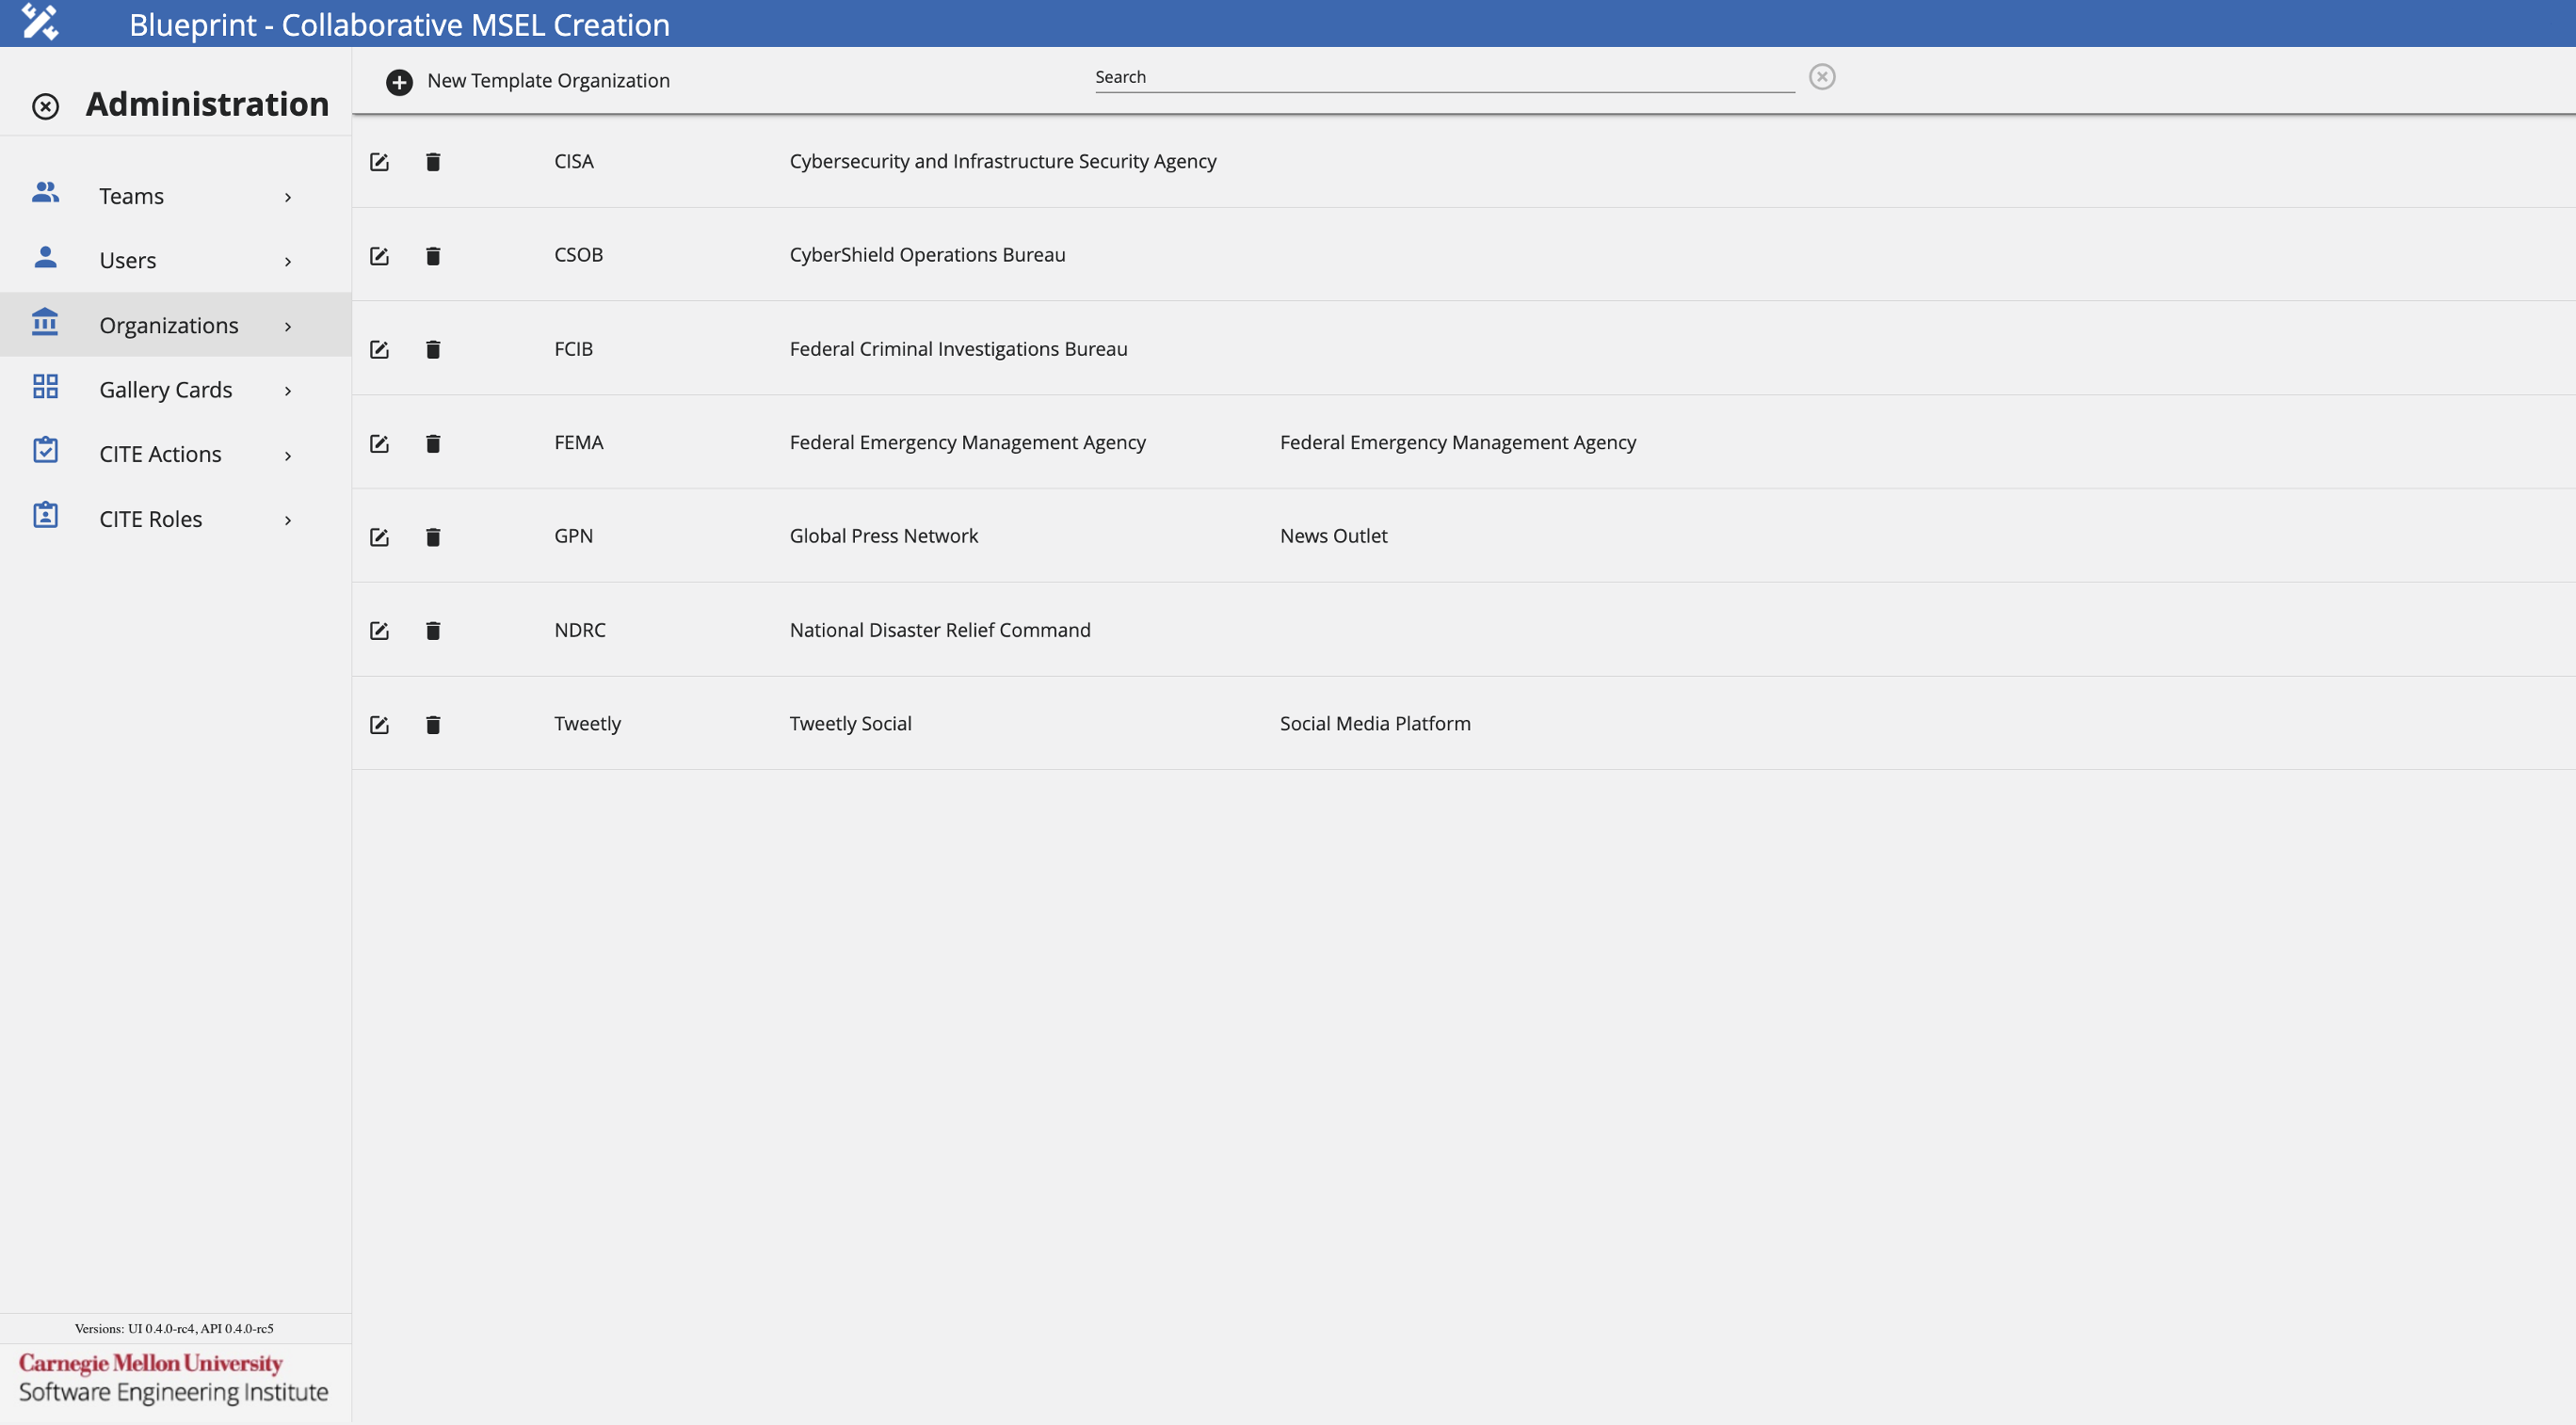Close the Administration panel
This screenshot has width=2576, height=1425.
point(44,105)
